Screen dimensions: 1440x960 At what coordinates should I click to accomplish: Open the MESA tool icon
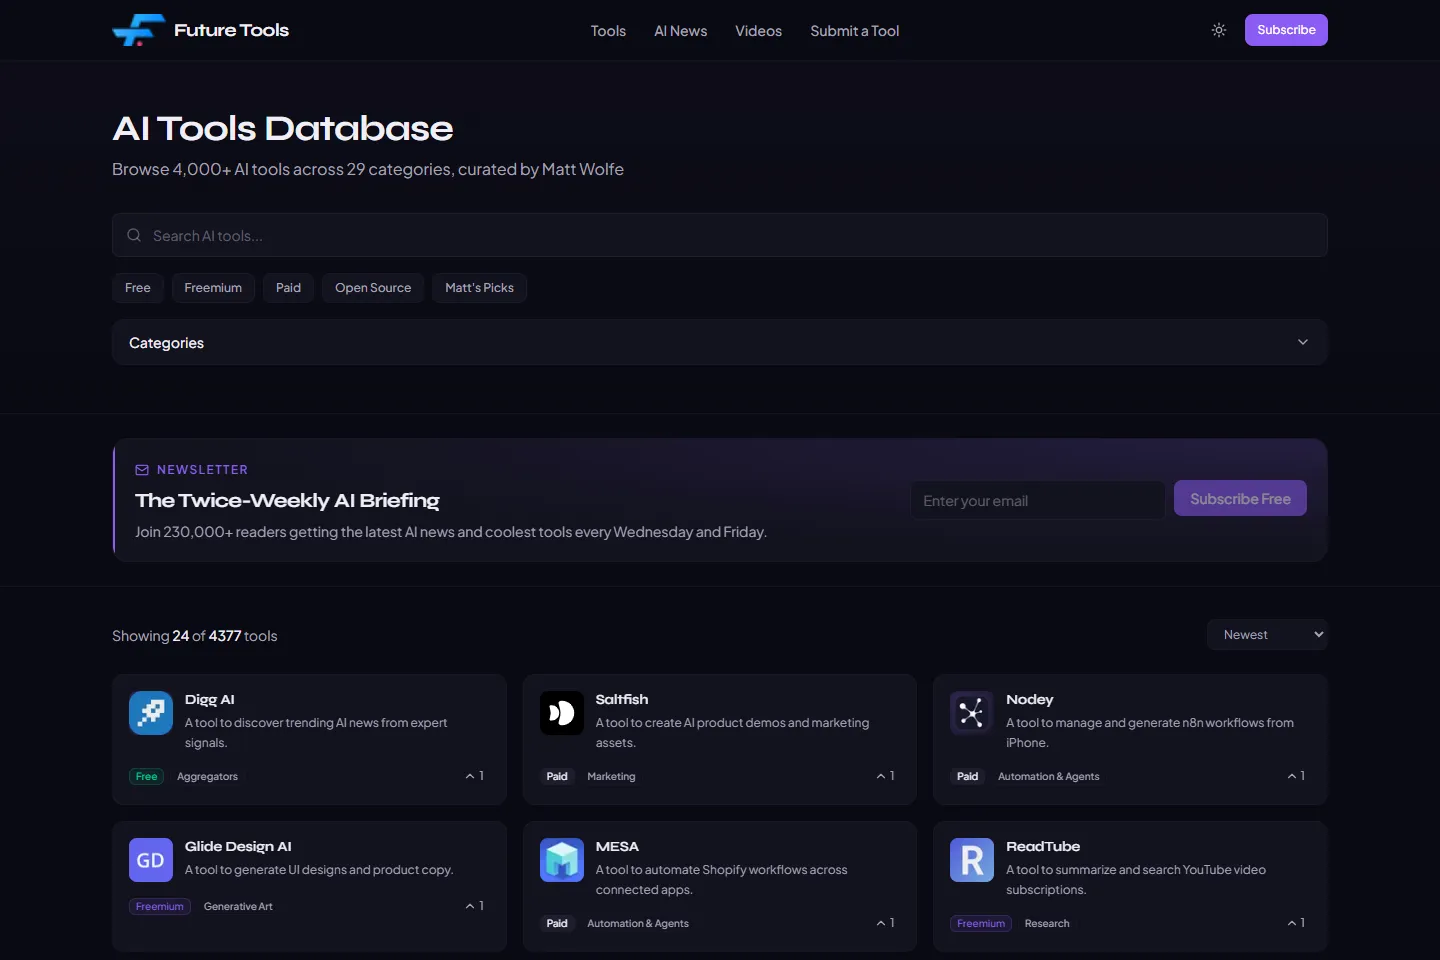[562, 860]
